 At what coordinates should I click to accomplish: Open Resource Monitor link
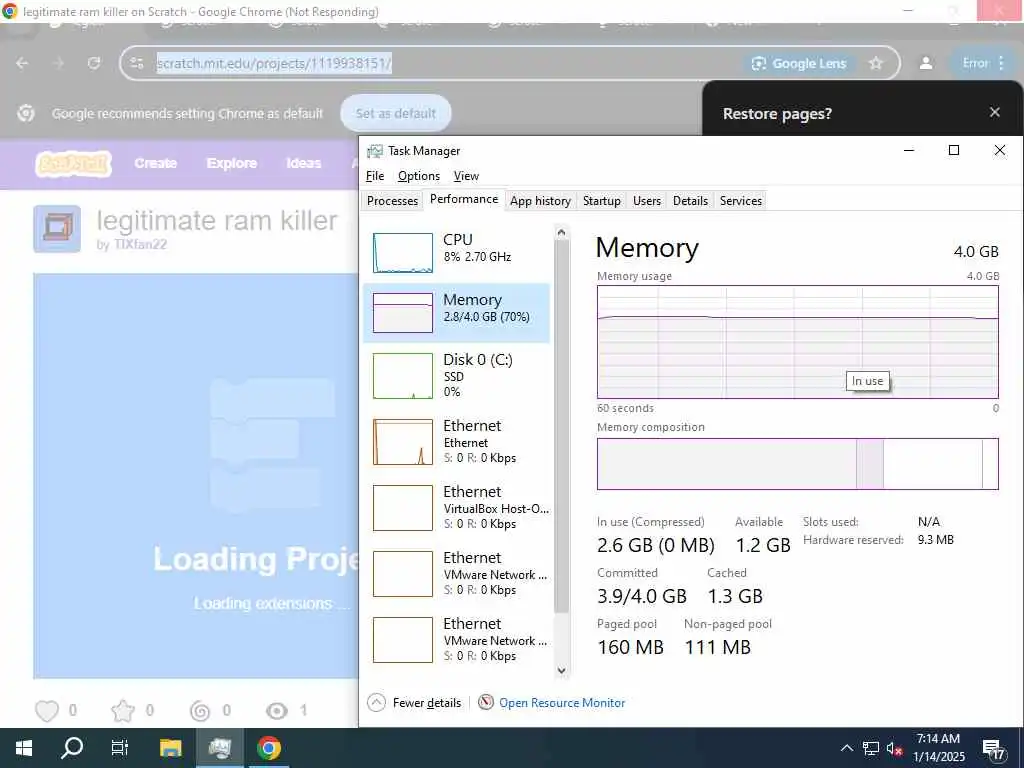(x=562, y=703)
